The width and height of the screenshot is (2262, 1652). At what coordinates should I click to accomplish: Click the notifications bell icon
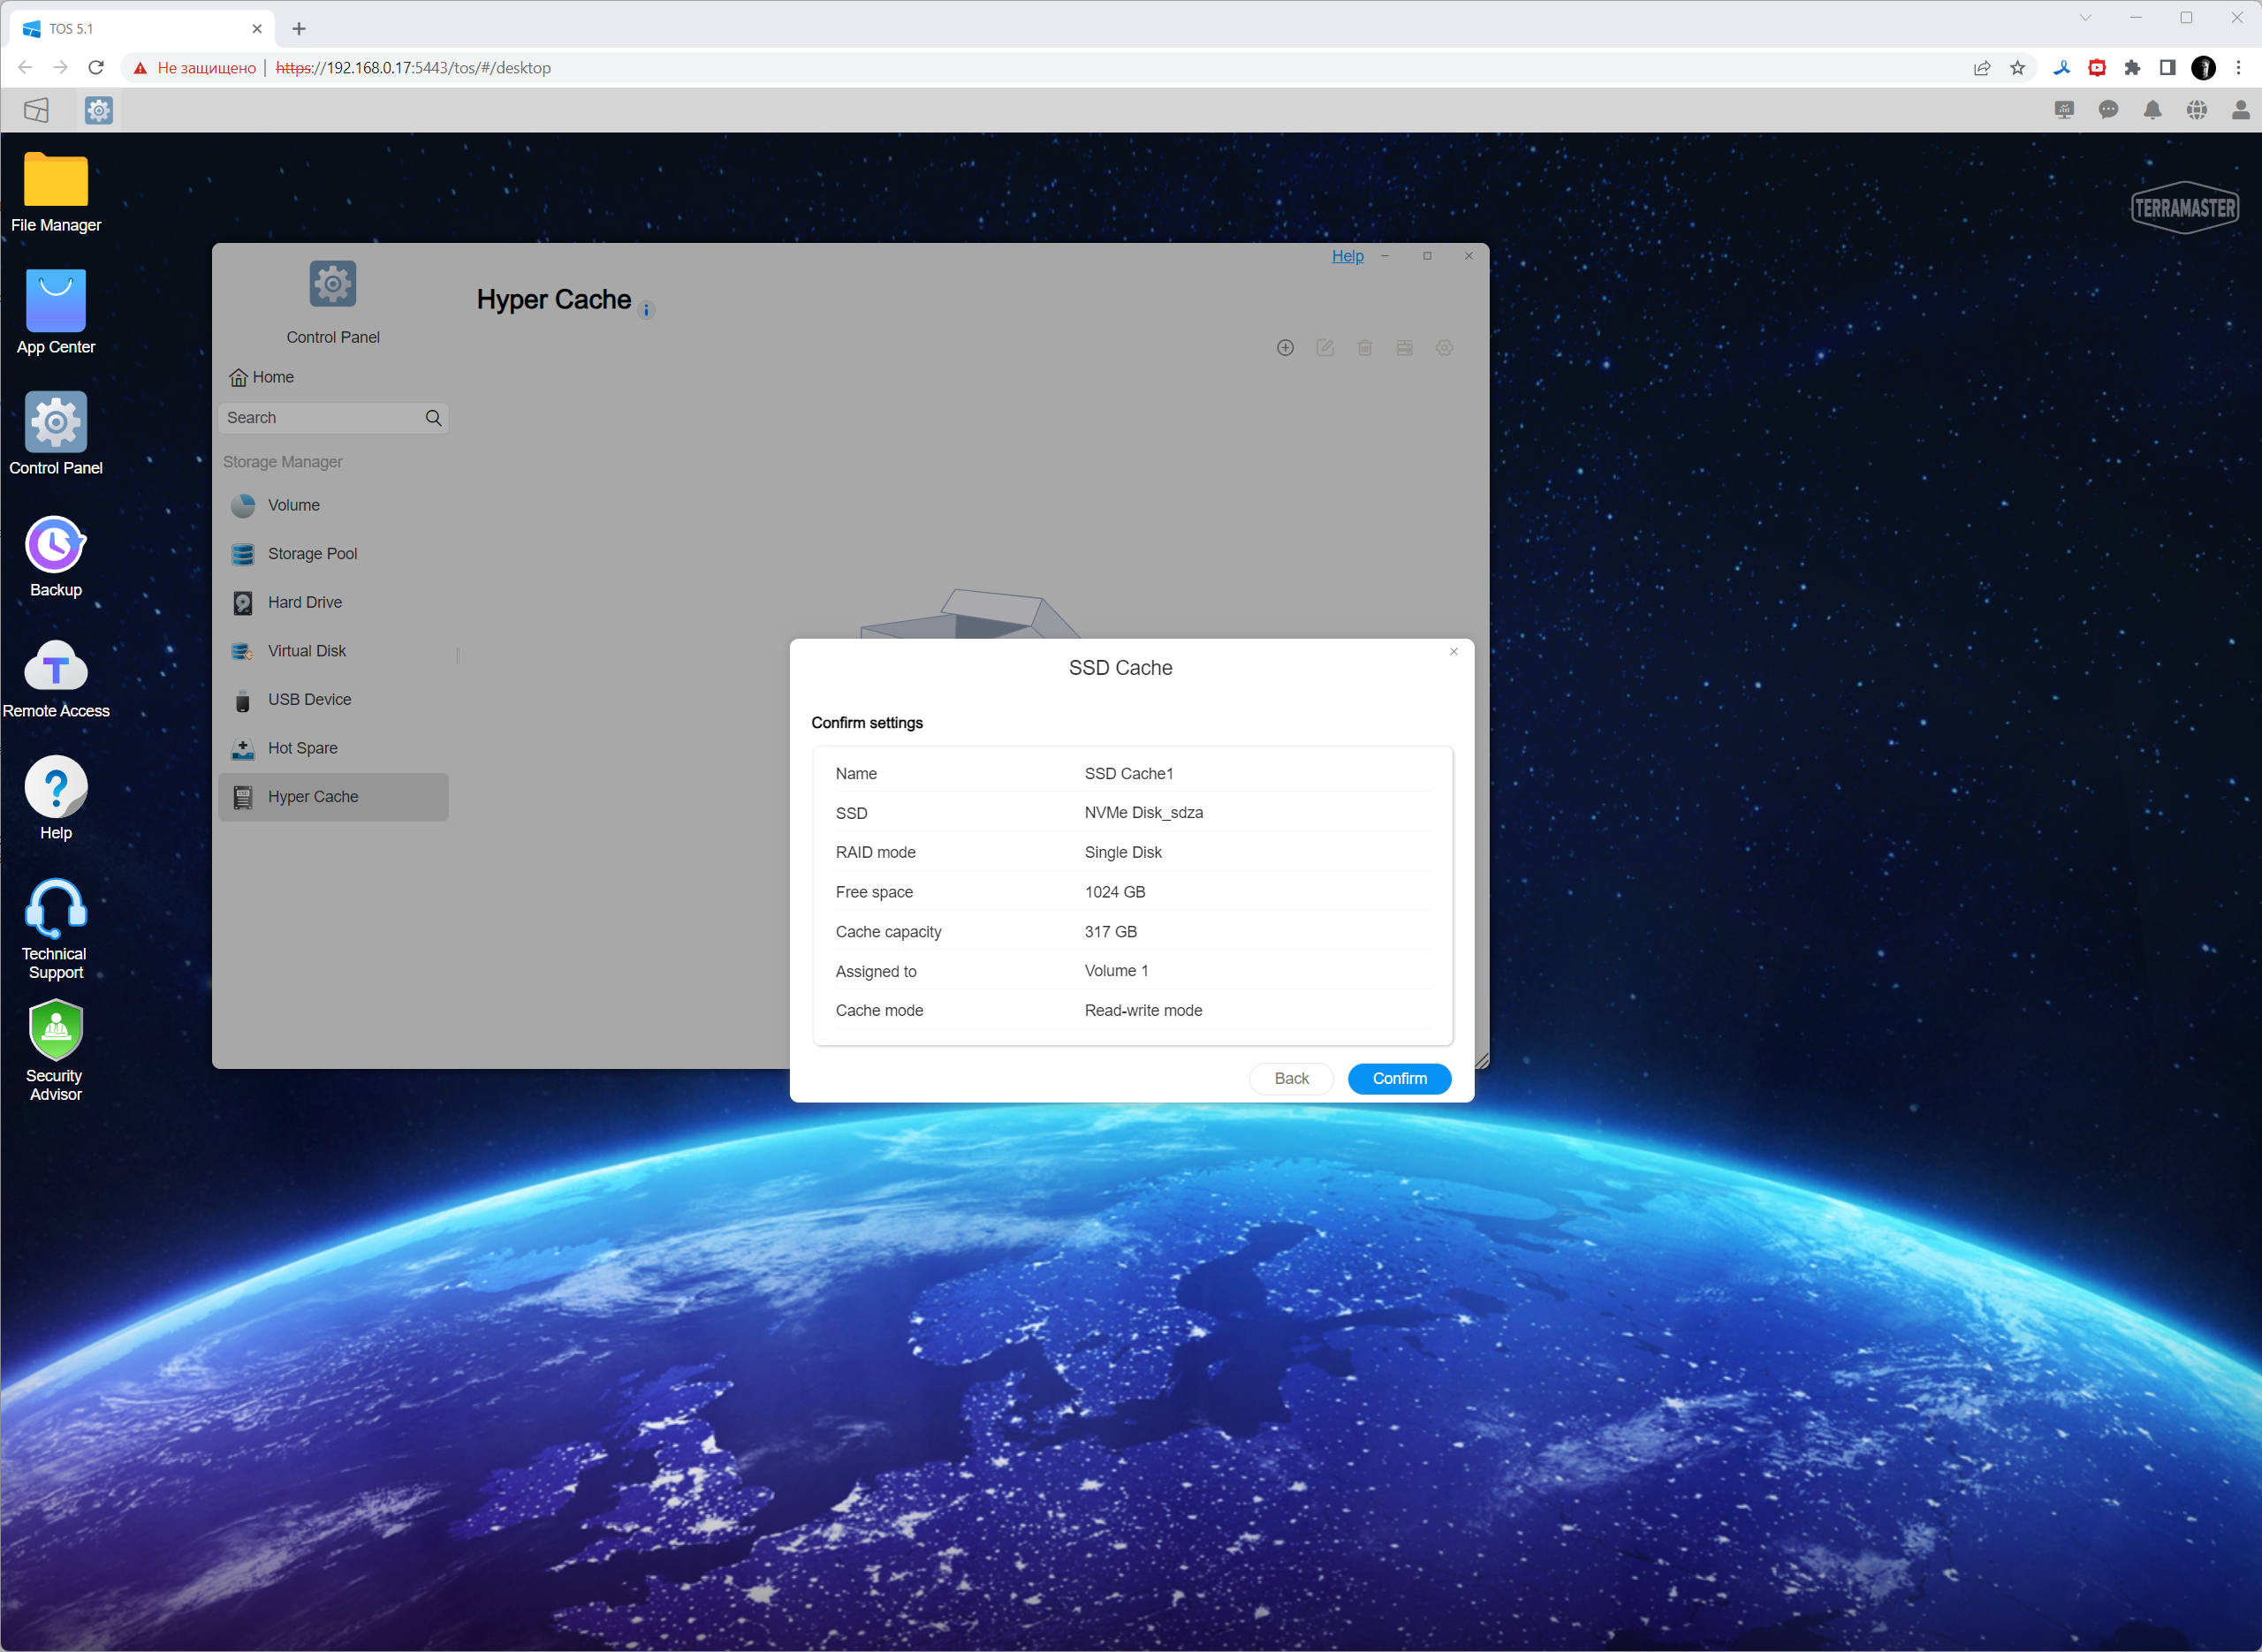tap(2152, 110)
